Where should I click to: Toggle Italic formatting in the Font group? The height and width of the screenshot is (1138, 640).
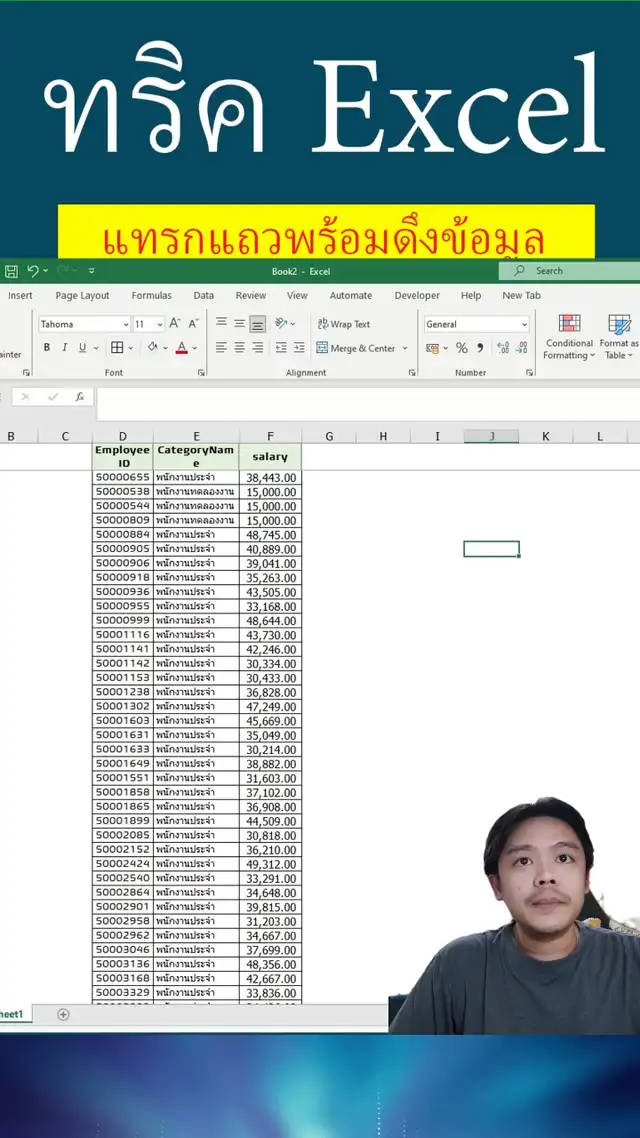point(65,348)
